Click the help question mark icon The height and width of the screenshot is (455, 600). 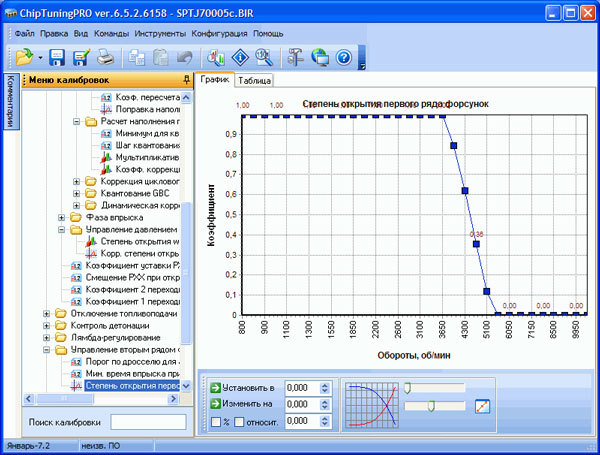click(343, 57)
